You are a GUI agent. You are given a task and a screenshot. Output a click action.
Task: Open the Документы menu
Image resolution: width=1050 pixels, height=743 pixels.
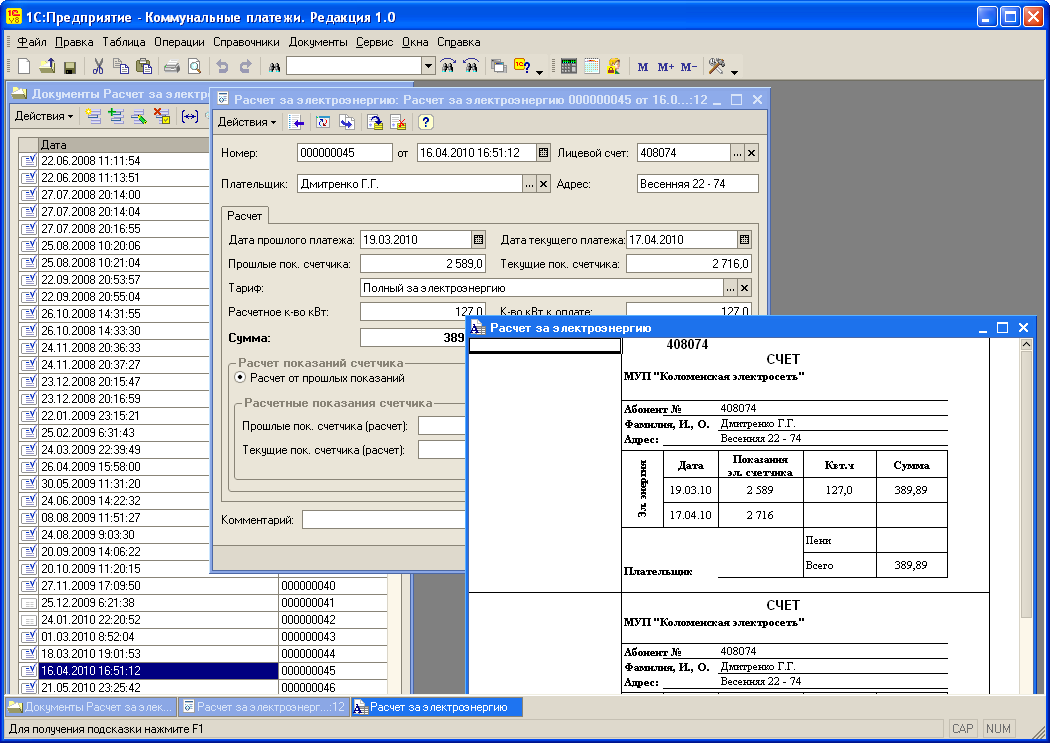tap(318, 42)
